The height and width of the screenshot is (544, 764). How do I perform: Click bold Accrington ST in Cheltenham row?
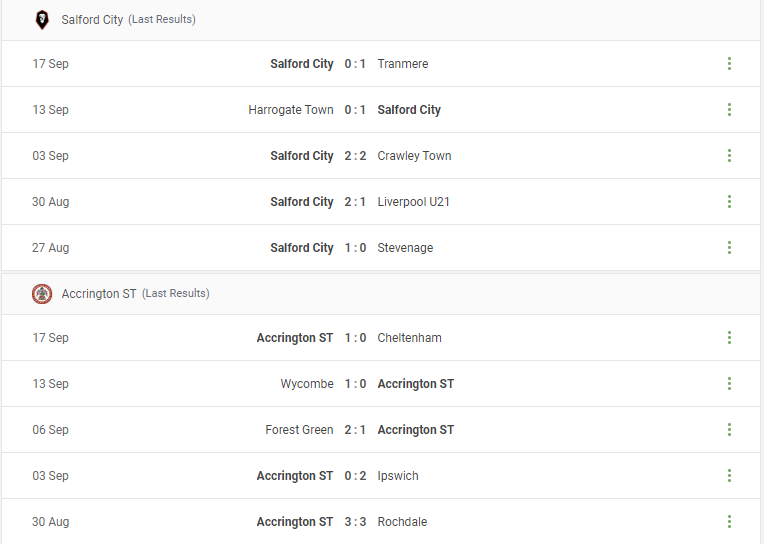click(295, 338)
